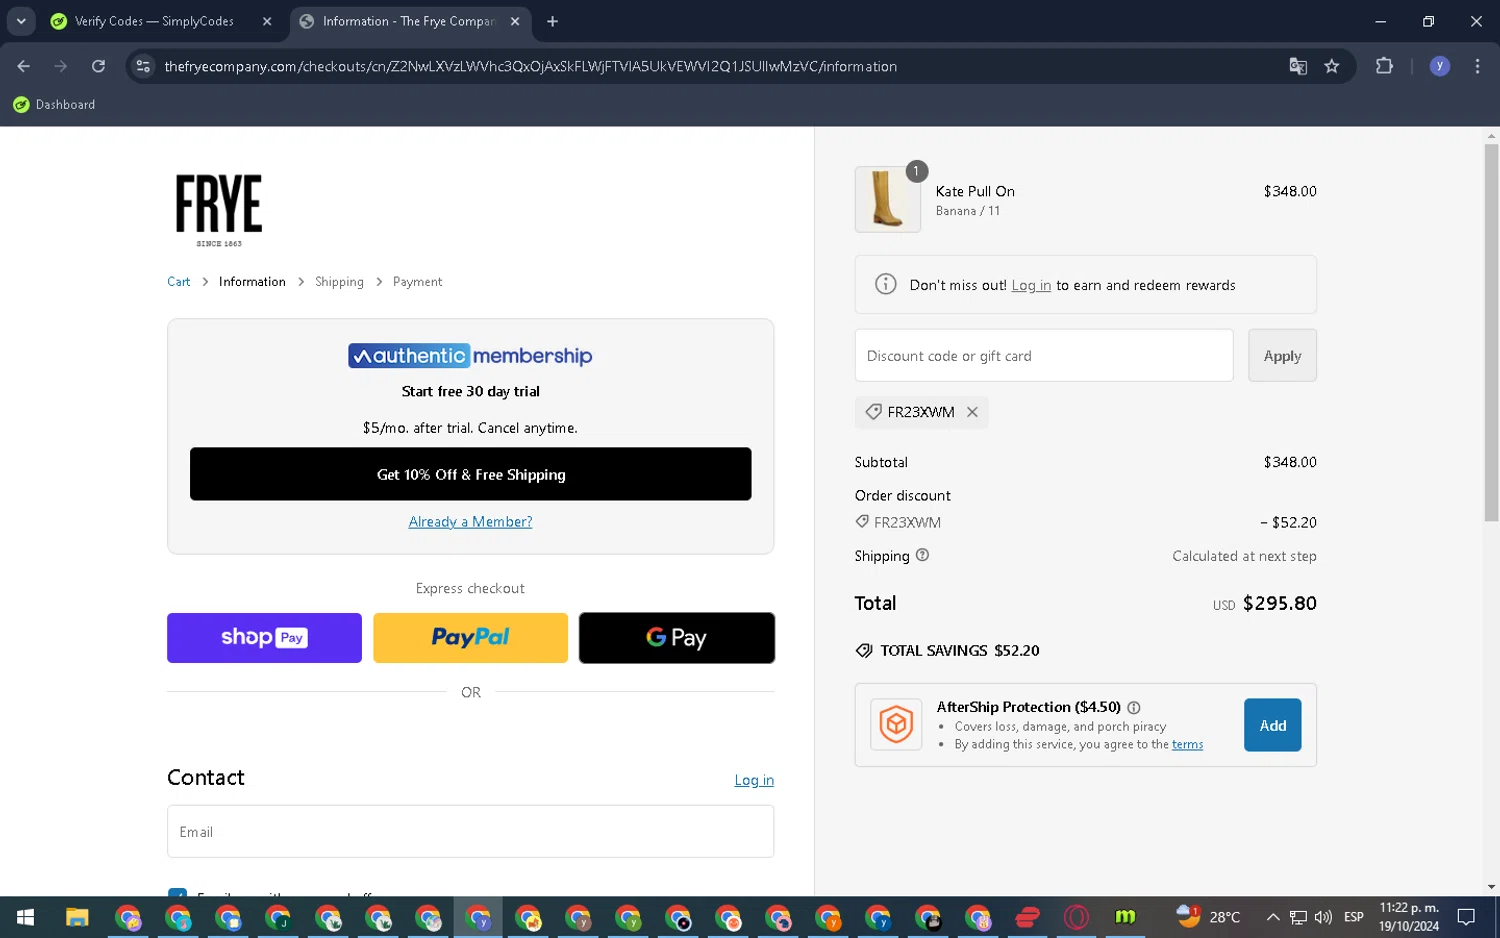Viewport: 1500px width, 938px height.
Task: Open AfterShip Protection info icon
Action: pos(1133,707)
